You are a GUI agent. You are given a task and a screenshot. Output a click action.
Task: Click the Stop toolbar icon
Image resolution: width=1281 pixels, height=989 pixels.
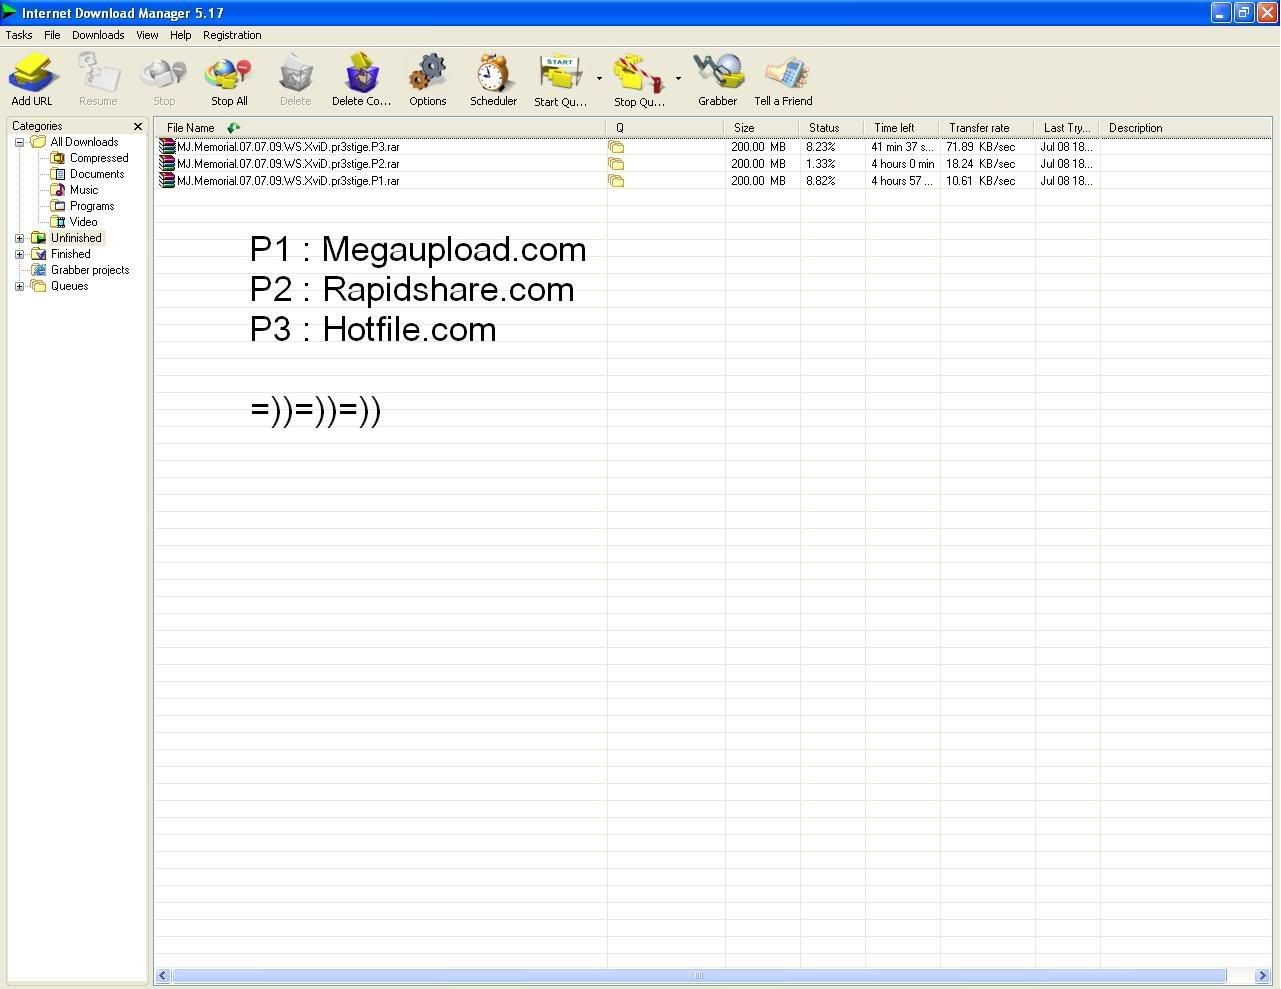pos(164,74)
